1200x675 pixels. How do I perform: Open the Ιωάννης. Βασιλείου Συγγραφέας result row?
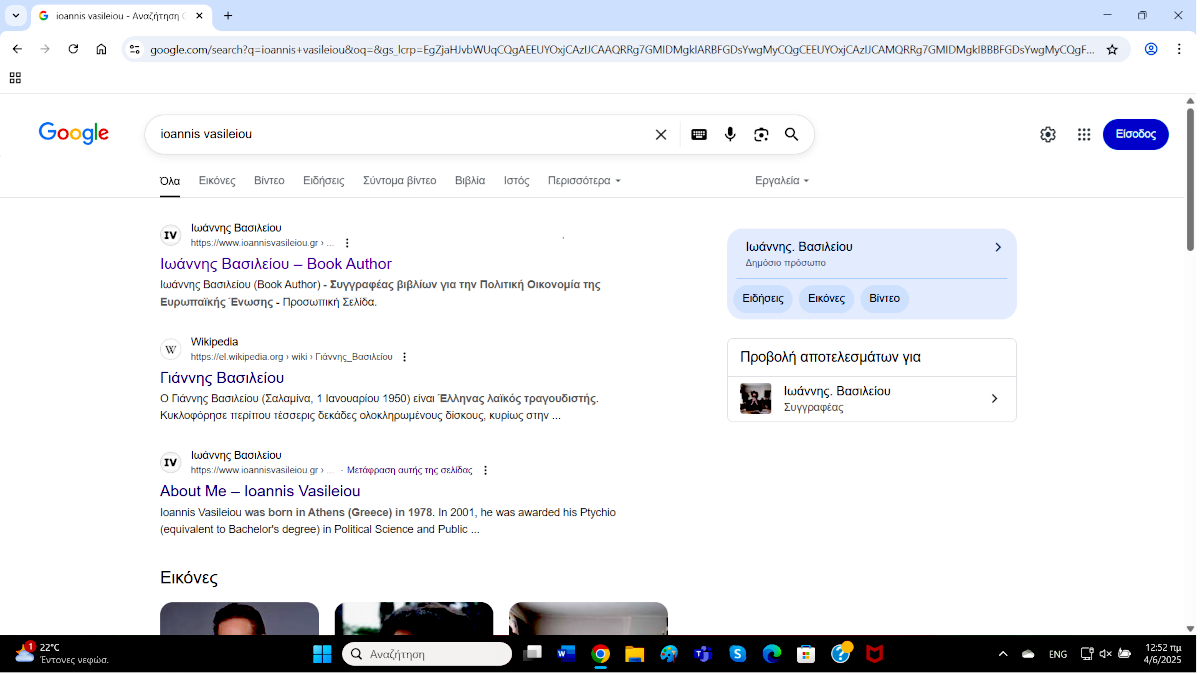872,399
